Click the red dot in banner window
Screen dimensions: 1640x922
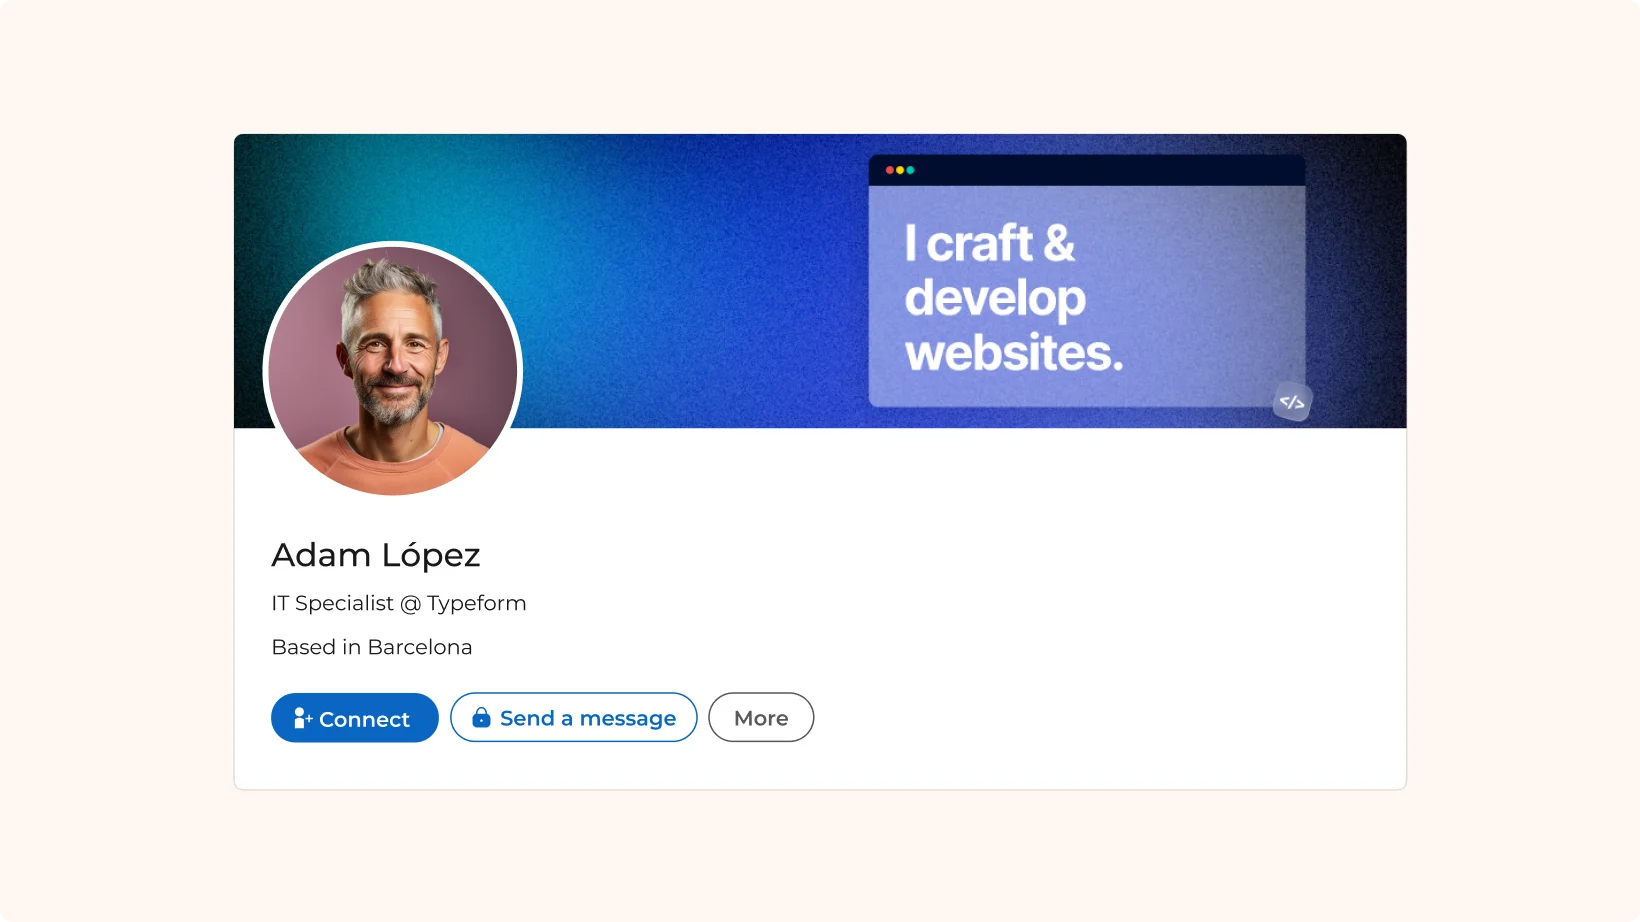tap(889, 170)
